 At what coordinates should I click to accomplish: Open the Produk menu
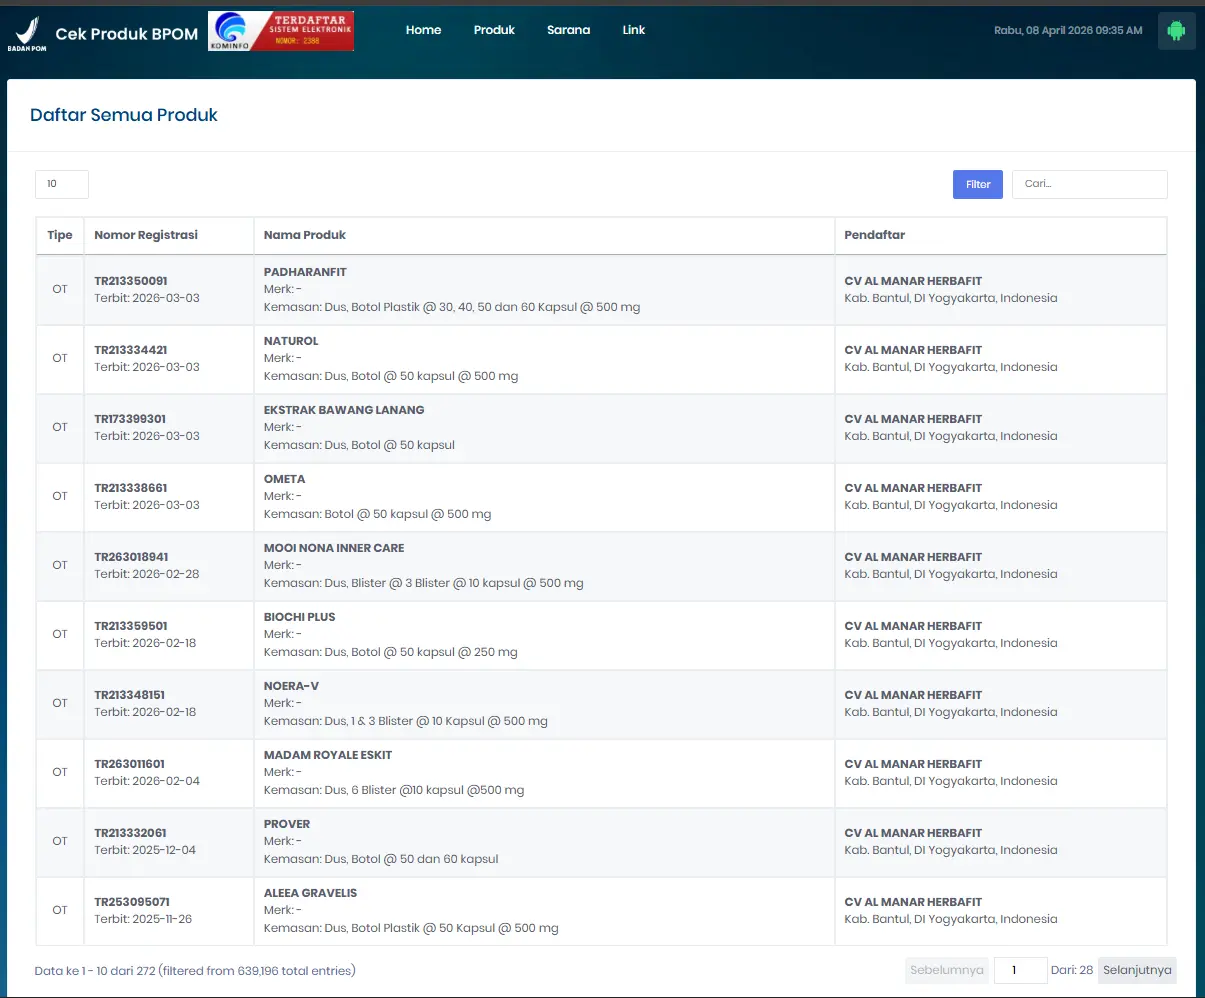point(494,30)
